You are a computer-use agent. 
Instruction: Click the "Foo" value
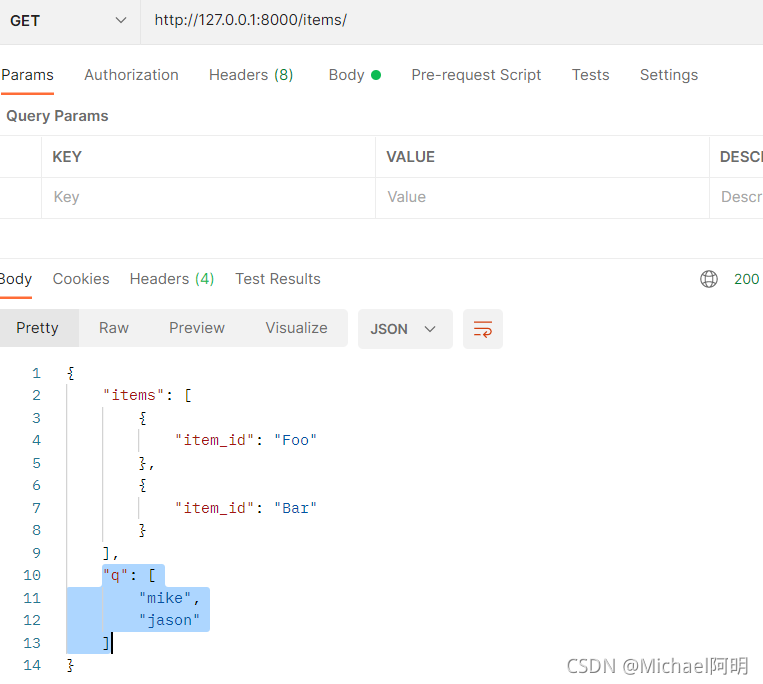coord(295,441)
